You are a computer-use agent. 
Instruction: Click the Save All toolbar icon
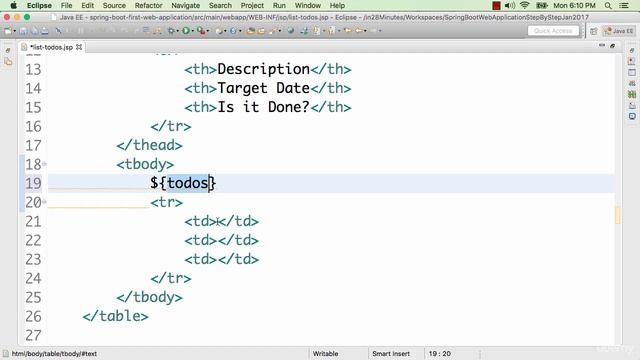click(x=34, y=31)
